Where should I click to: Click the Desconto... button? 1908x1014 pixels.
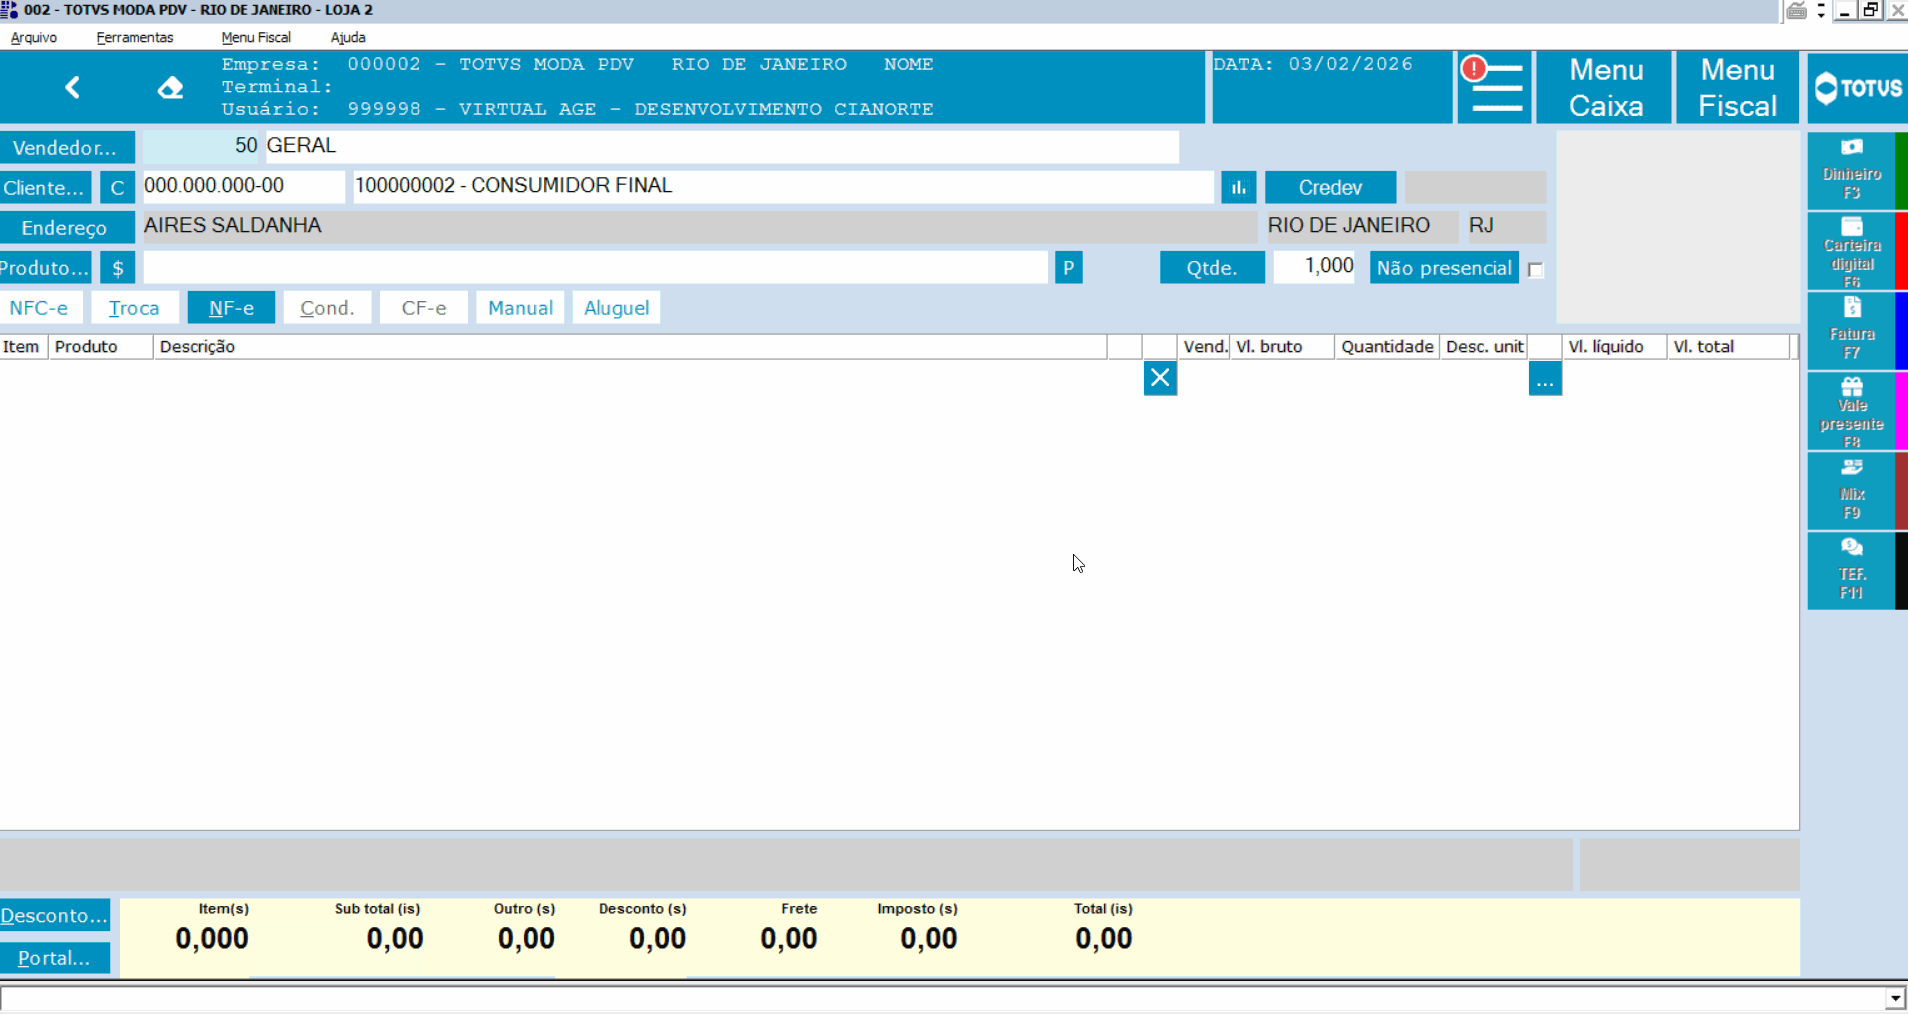(x=55, y=915)
